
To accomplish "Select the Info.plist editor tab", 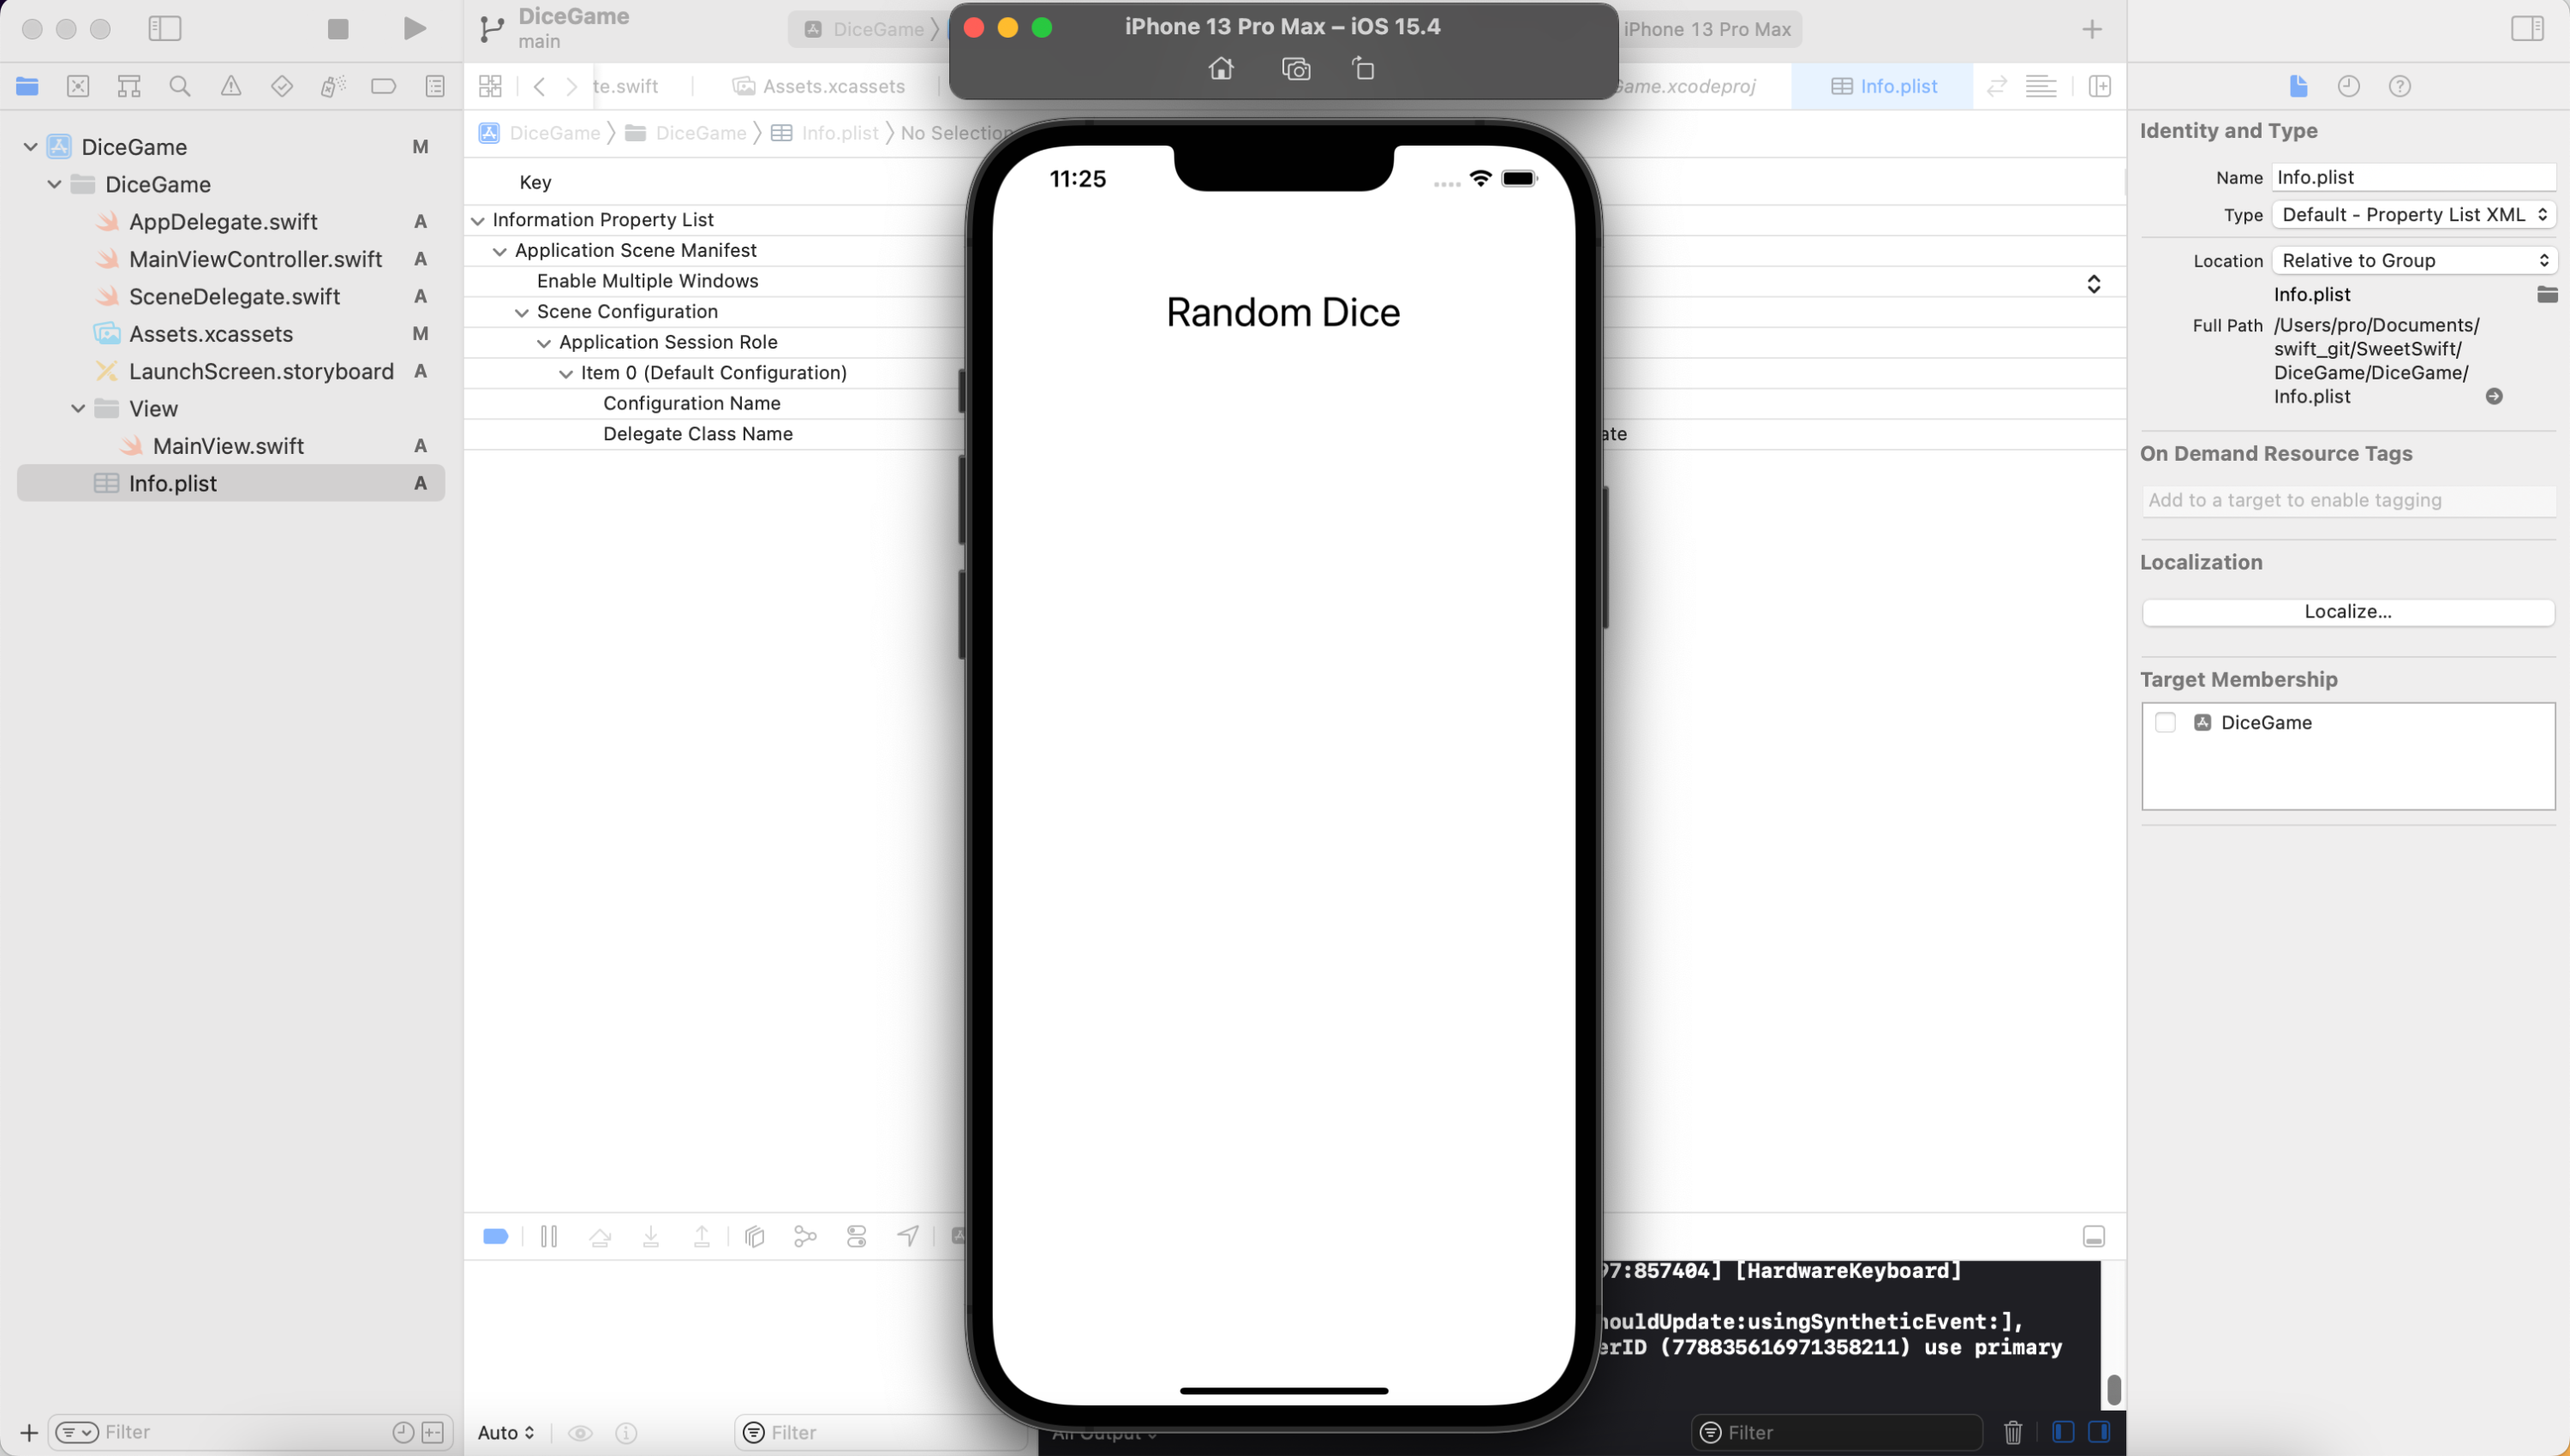I will point(1884,86).
